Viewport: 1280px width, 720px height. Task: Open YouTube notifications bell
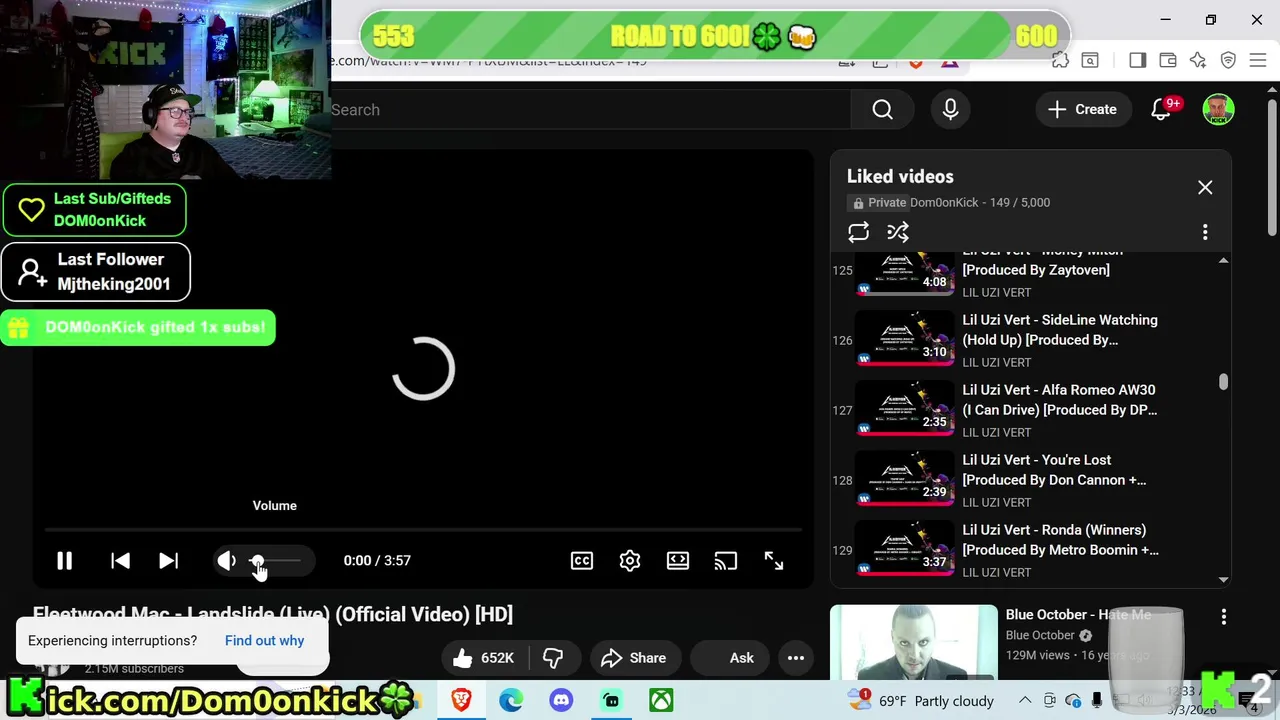click(1161, 110)
